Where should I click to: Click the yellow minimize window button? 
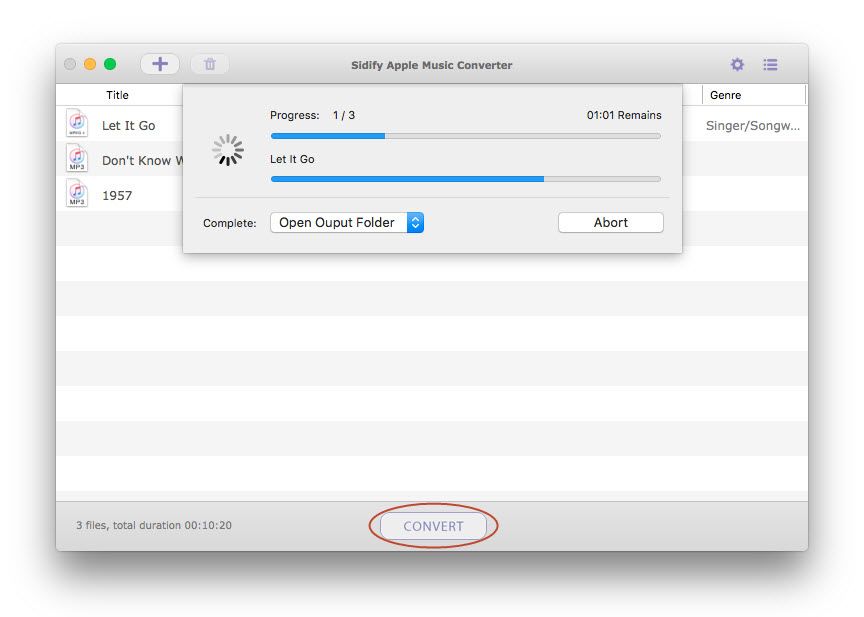pyautogui.click(x=90, y=64)
